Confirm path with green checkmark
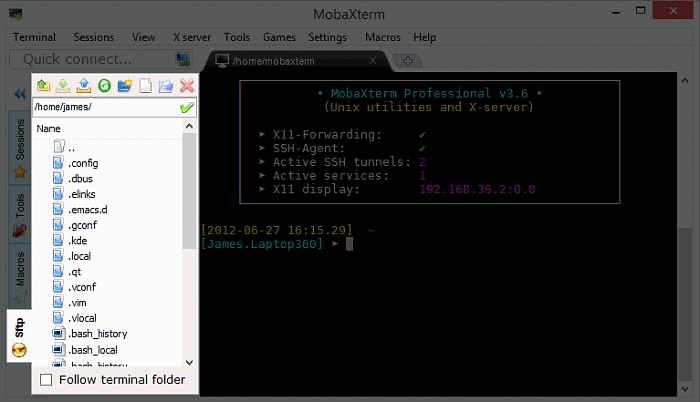The height and width of the screenshot is (402, 700). point(187,107)
